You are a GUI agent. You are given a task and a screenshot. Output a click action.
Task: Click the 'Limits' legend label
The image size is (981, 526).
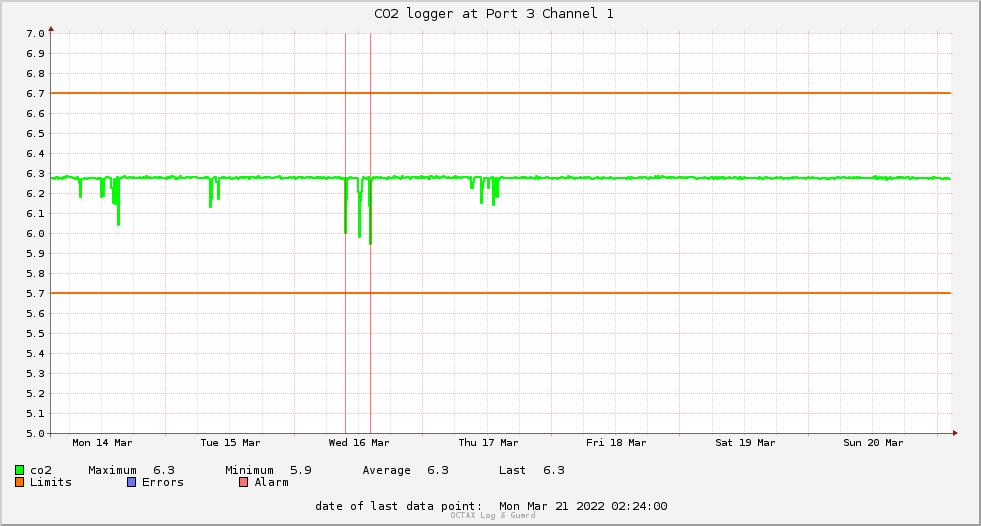pos(51,482)
